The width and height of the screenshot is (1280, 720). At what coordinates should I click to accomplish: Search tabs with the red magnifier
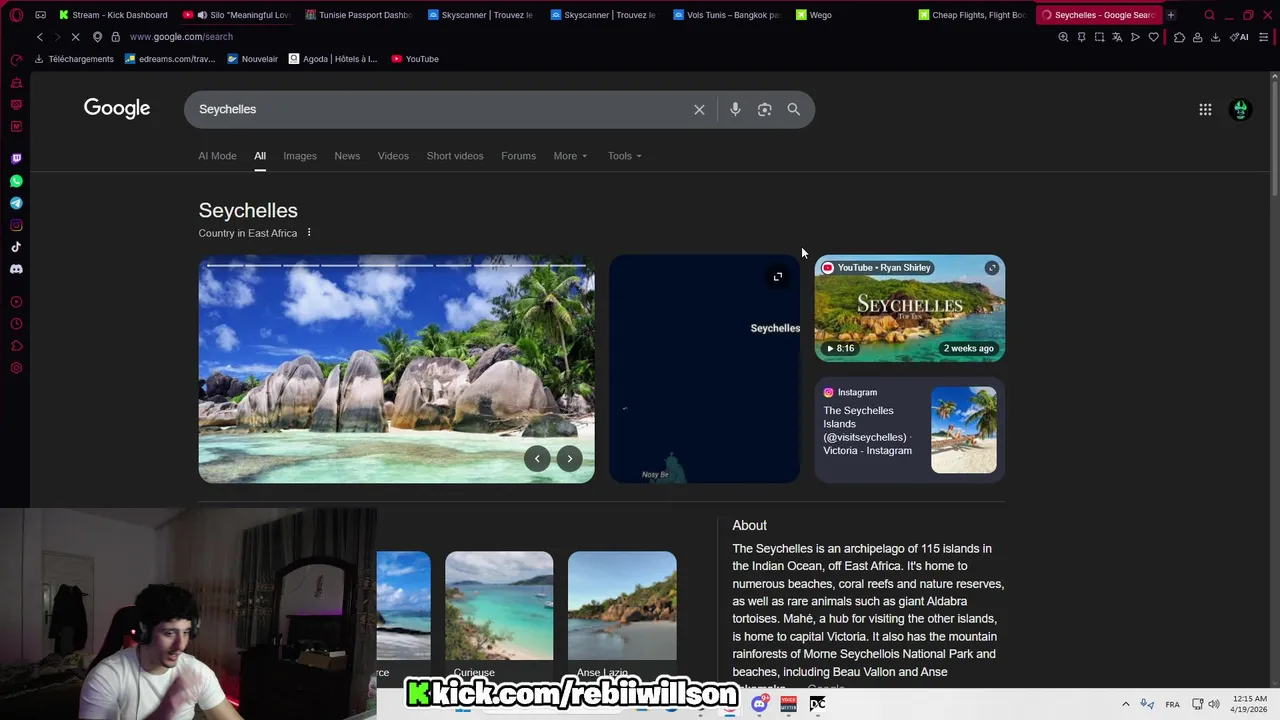click(1209, 15)
